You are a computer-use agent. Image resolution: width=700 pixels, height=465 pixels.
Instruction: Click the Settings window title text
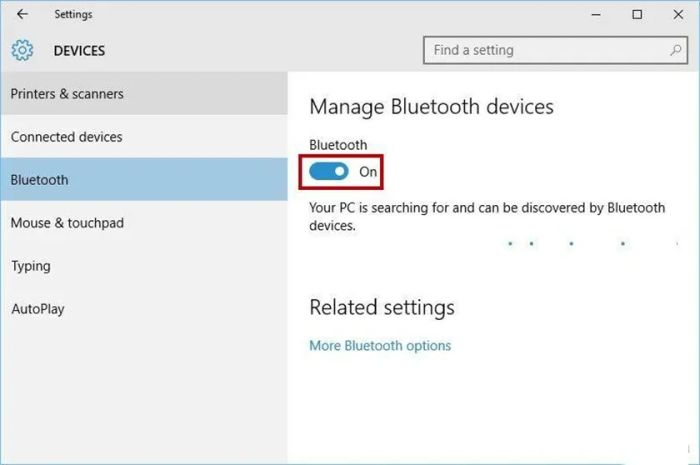tap(73, 15)
